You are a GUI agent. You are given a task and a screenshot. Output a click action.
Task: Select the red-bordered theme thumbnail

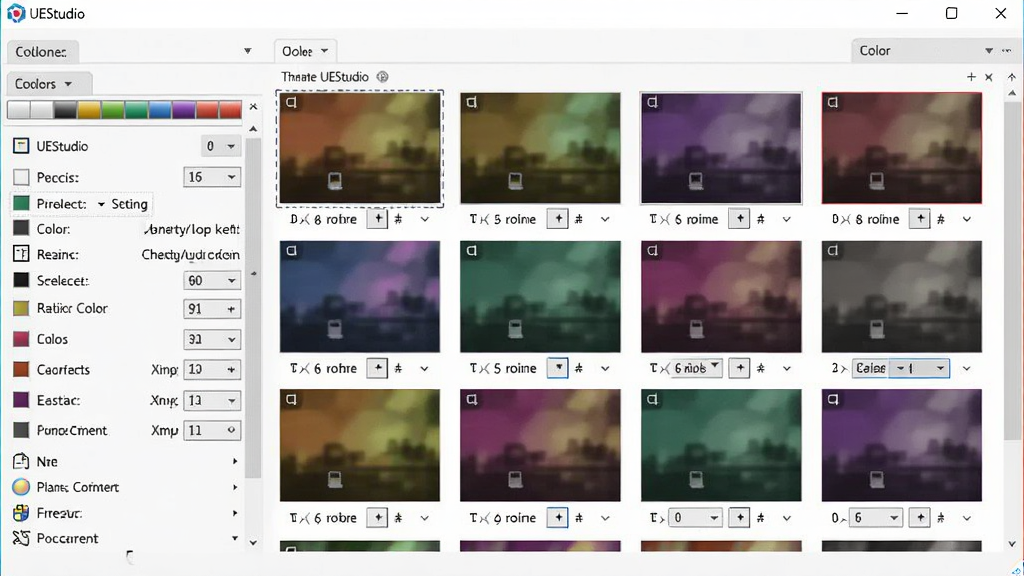[x=902, y=148]
